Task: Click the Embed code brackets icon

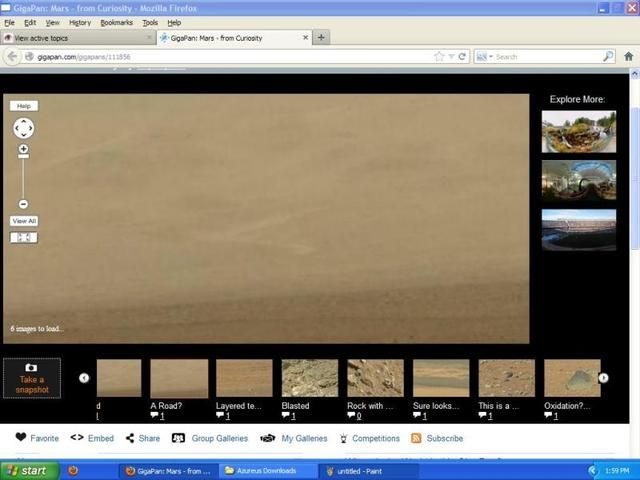Action: pyautogui.click(x=77, y=438)
